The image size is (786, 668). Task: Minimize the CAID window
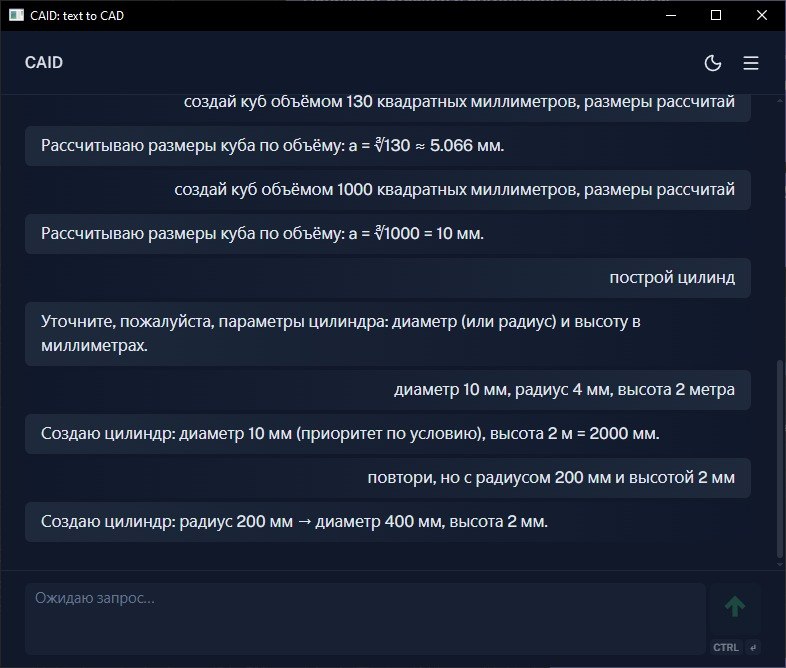coord(671,16)
